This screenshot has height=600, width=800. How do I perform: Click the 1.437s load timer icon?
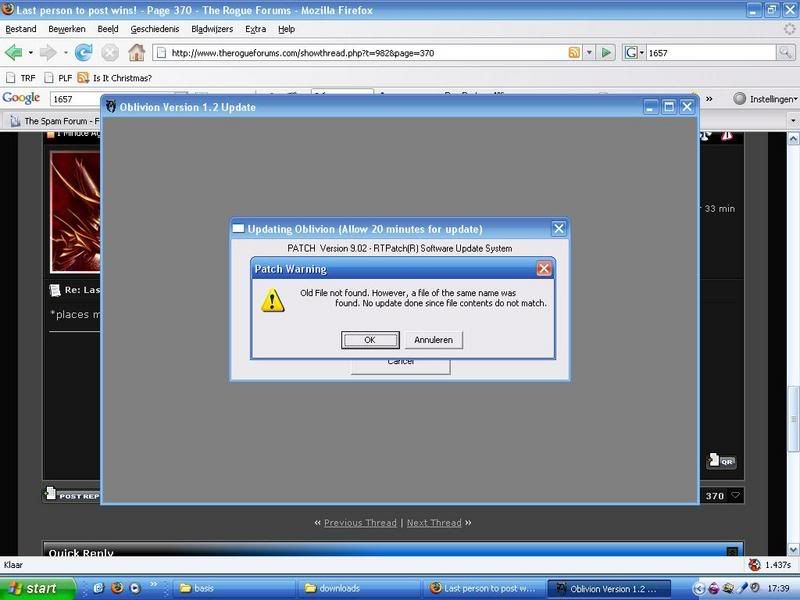pos(755,565)
